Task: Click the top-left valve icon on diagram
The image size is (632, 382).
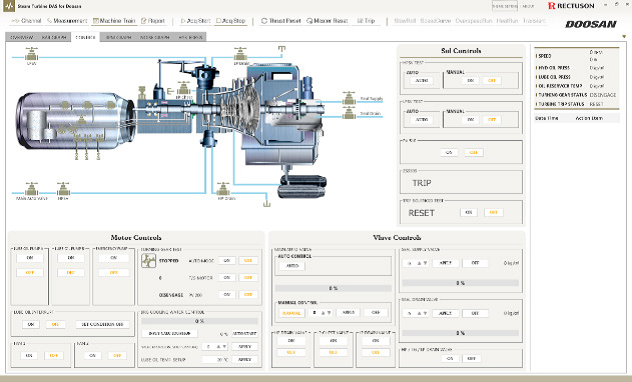Action: [31, 54]
